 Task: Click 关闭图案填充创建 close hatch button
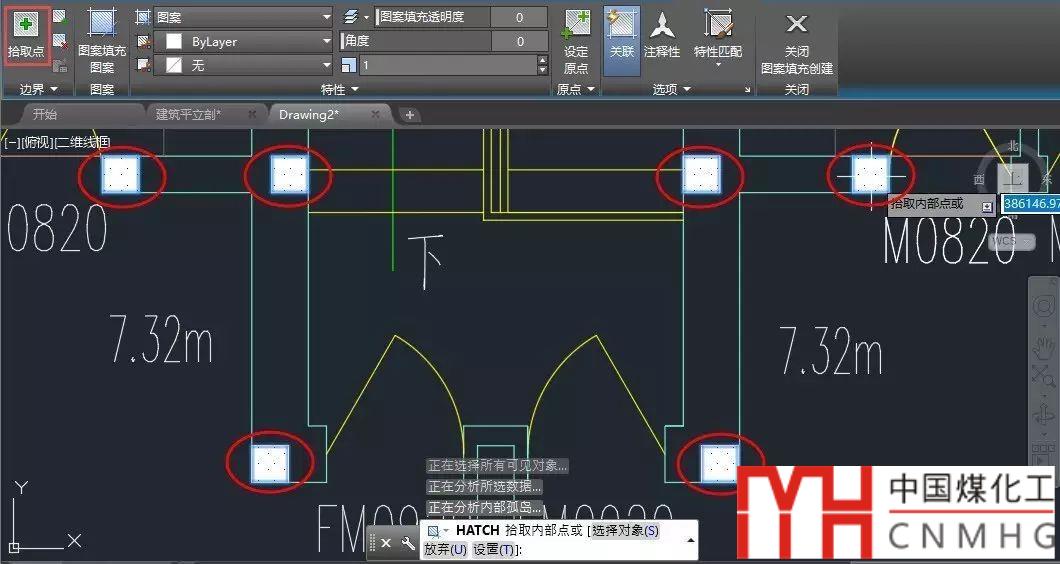[x=796, y=40]
